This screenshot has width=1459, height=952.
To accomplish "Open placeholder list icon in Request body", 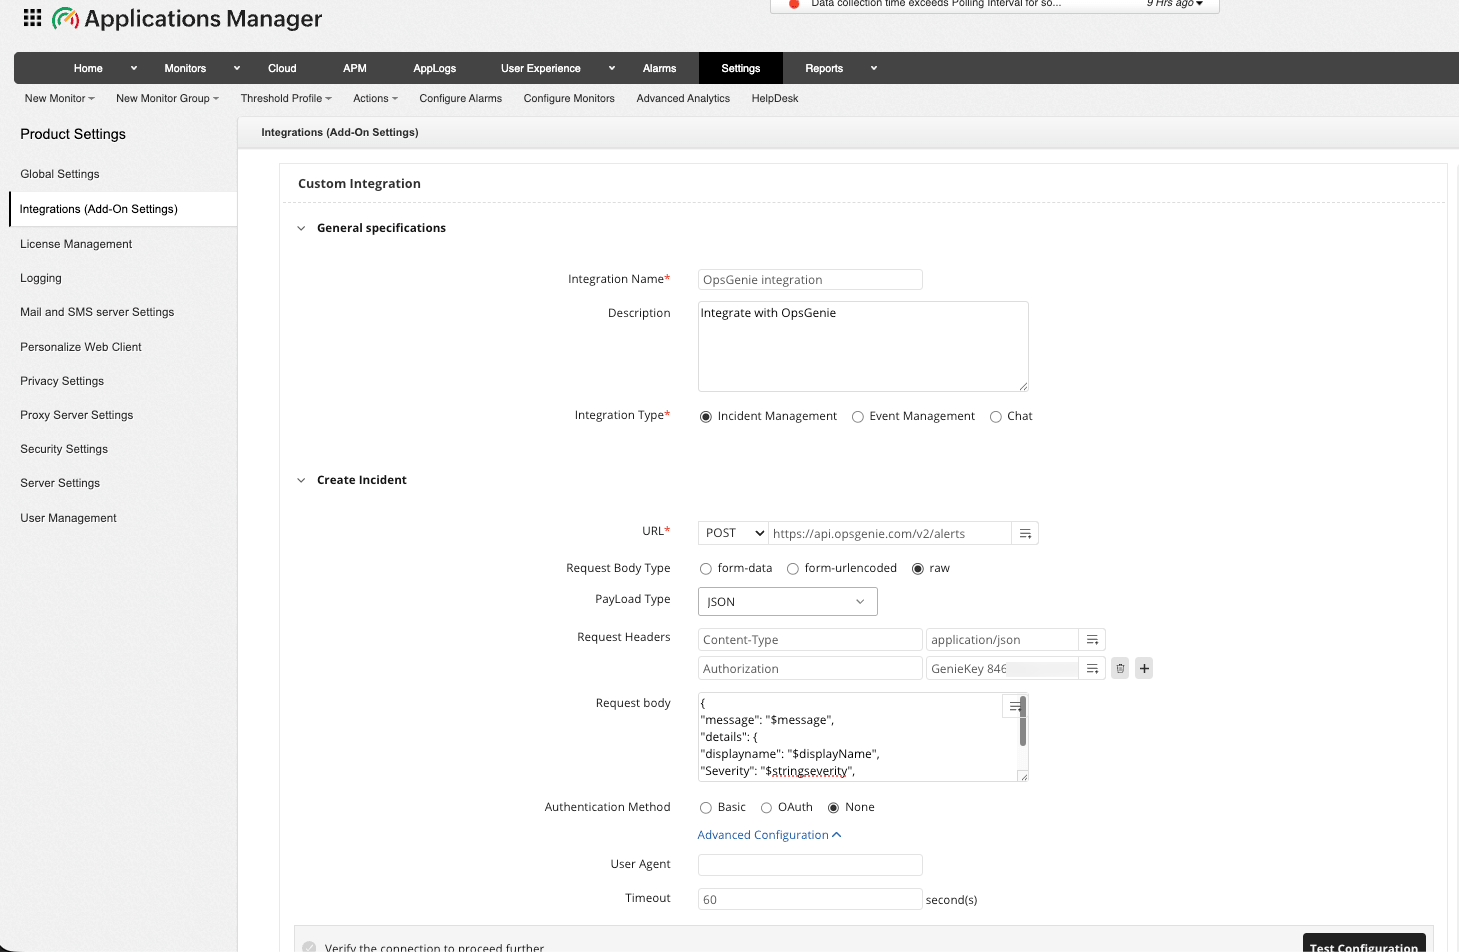I will tap(1014, 706).
